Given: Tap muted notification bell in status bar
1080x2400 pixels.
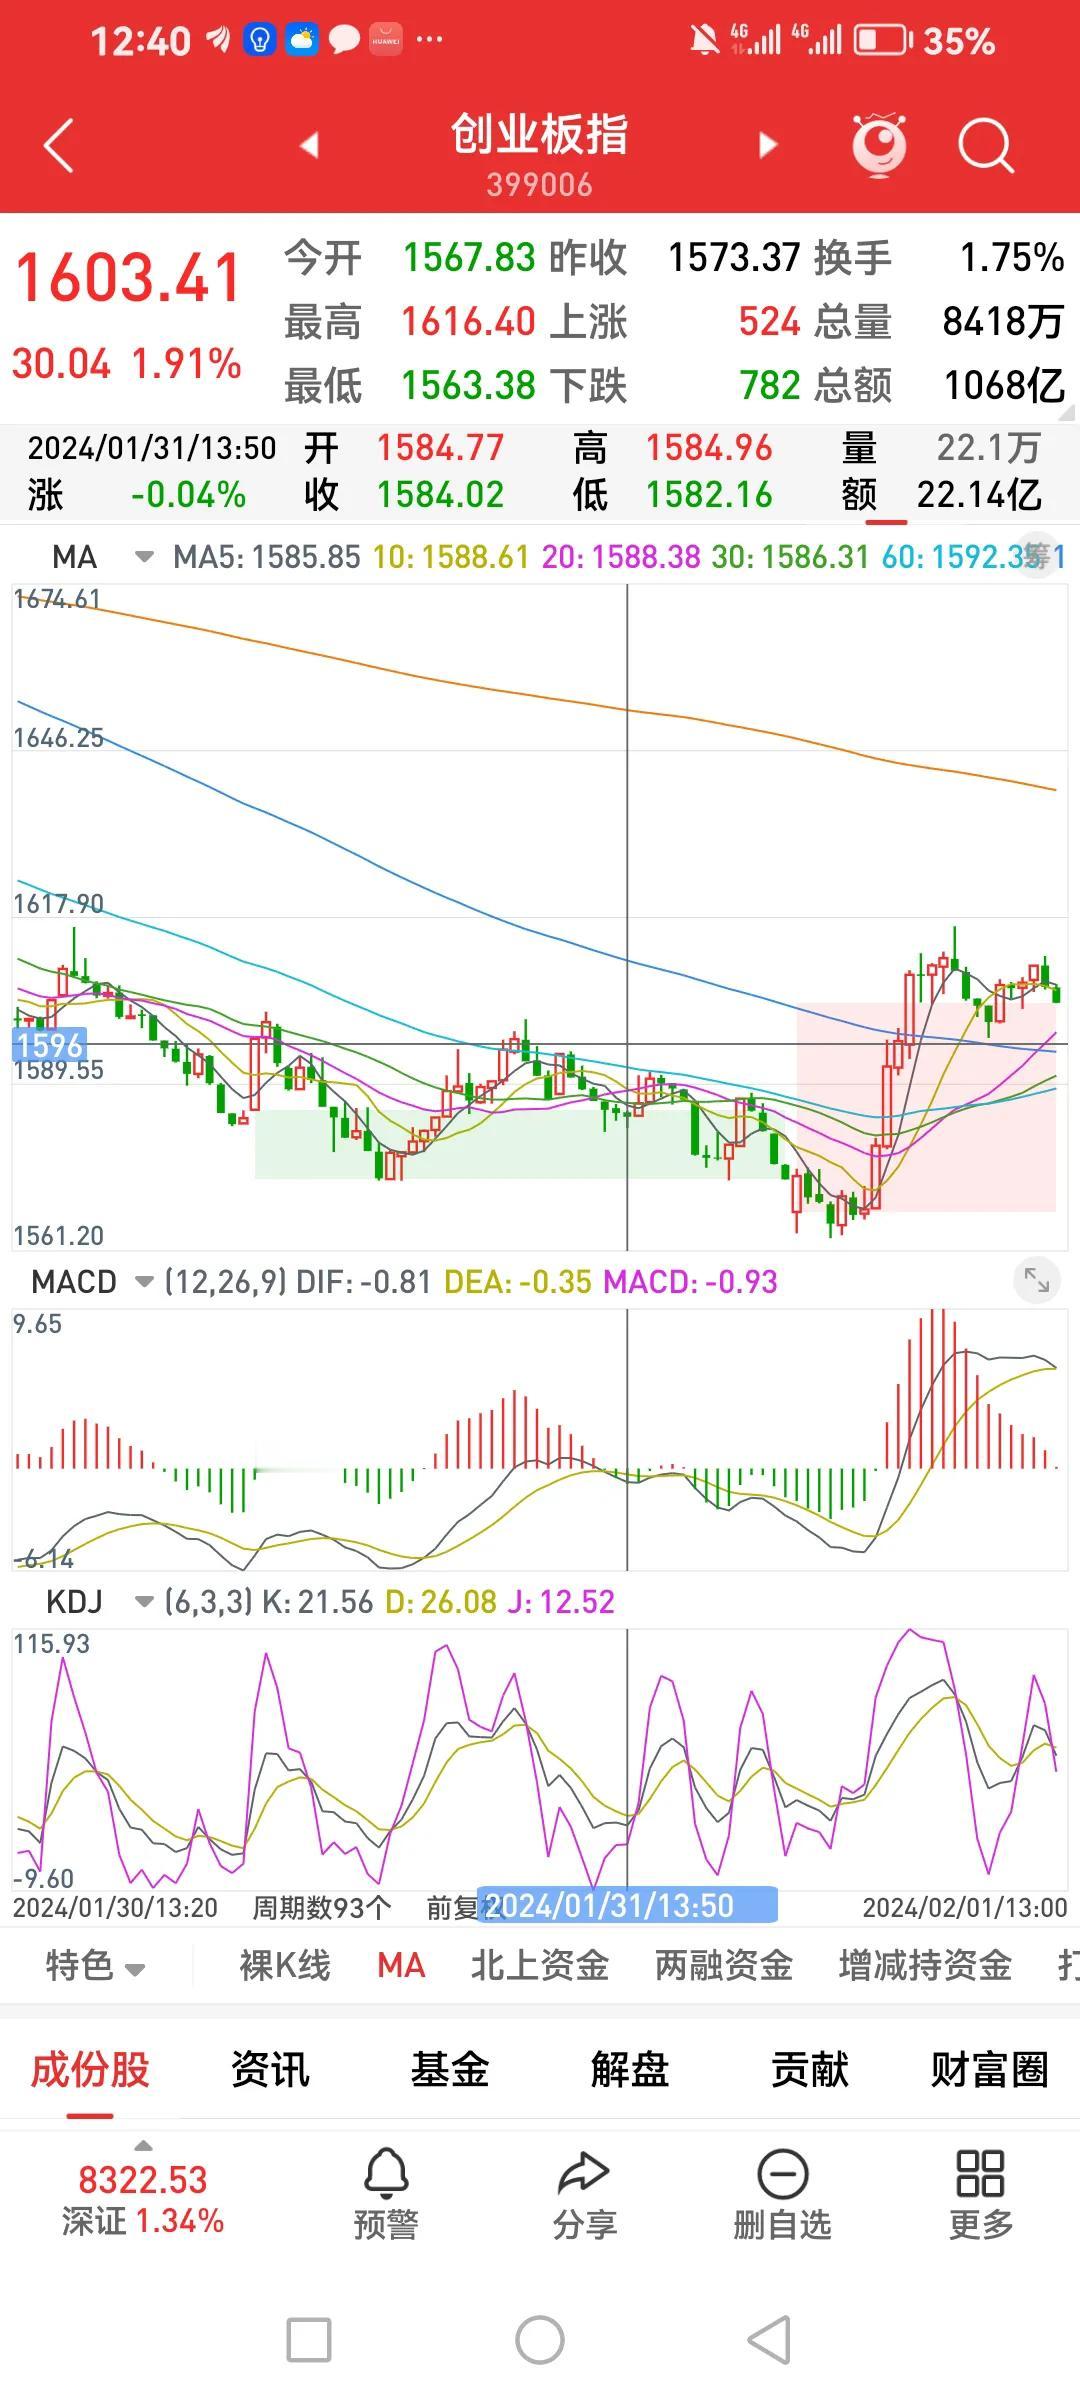Looking at the screenshot, I should point(704,40).
